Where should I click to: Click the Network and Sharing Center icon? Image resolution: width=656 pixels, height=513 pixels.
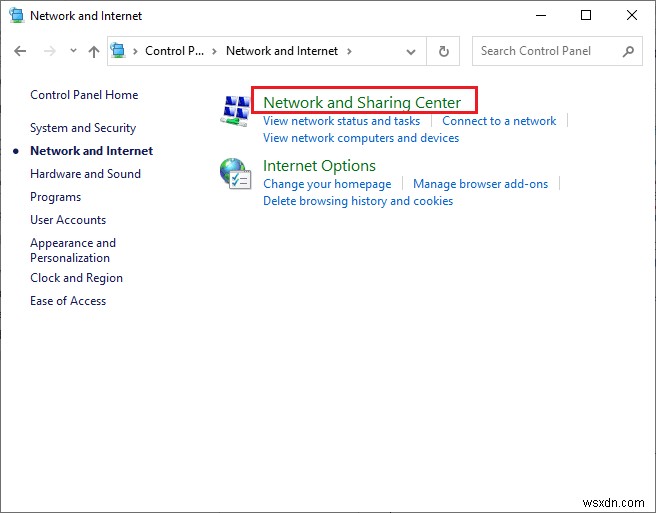point(236,111)
